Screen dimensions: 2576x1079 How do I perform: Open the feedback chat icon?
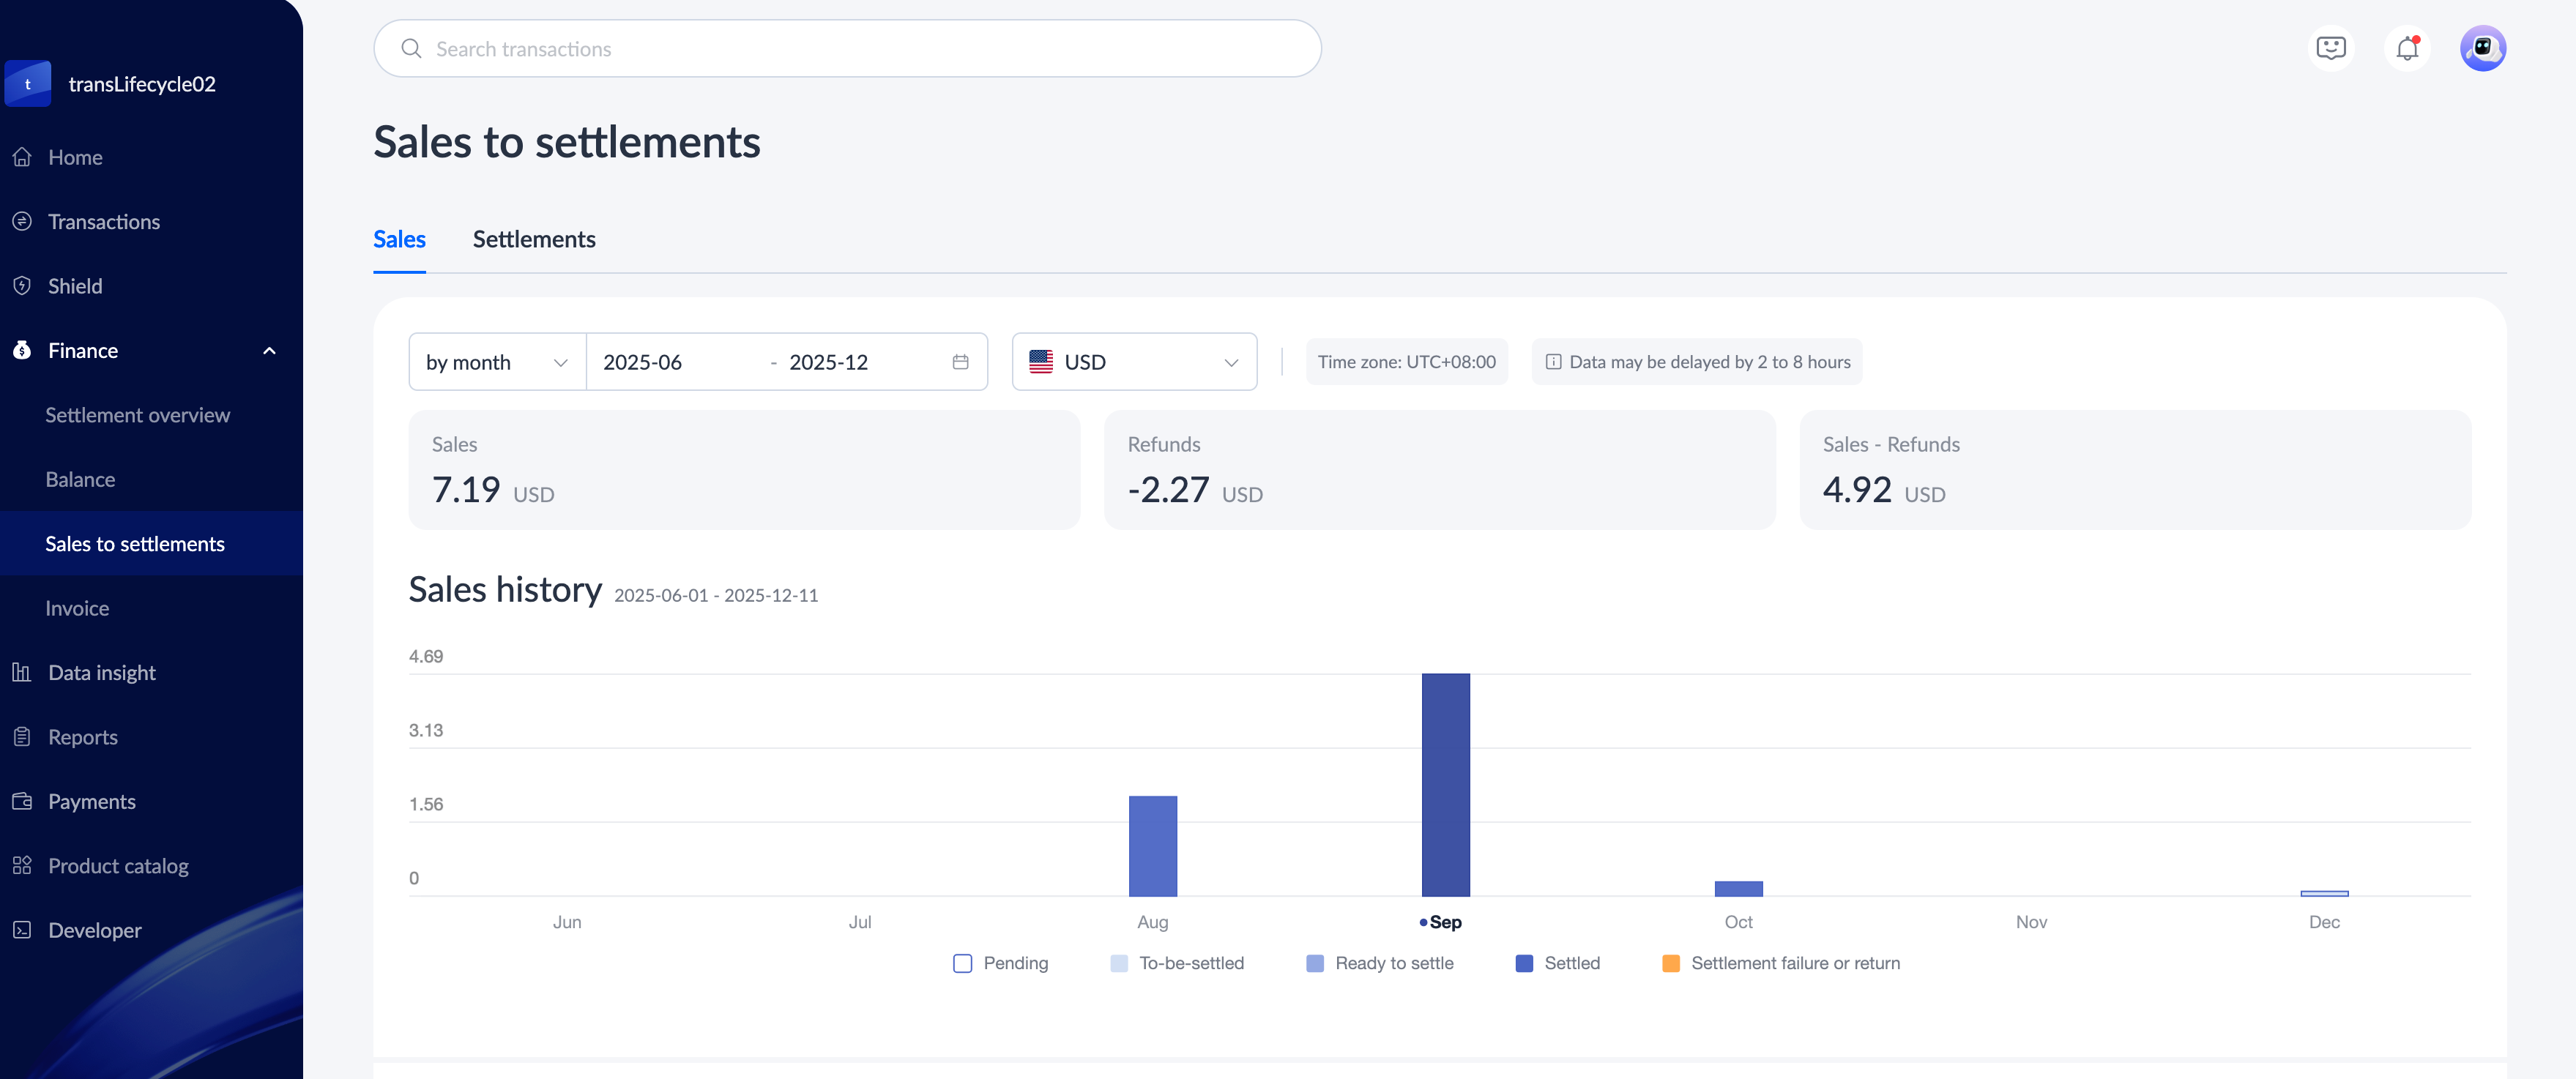(x=2330, y=48)
